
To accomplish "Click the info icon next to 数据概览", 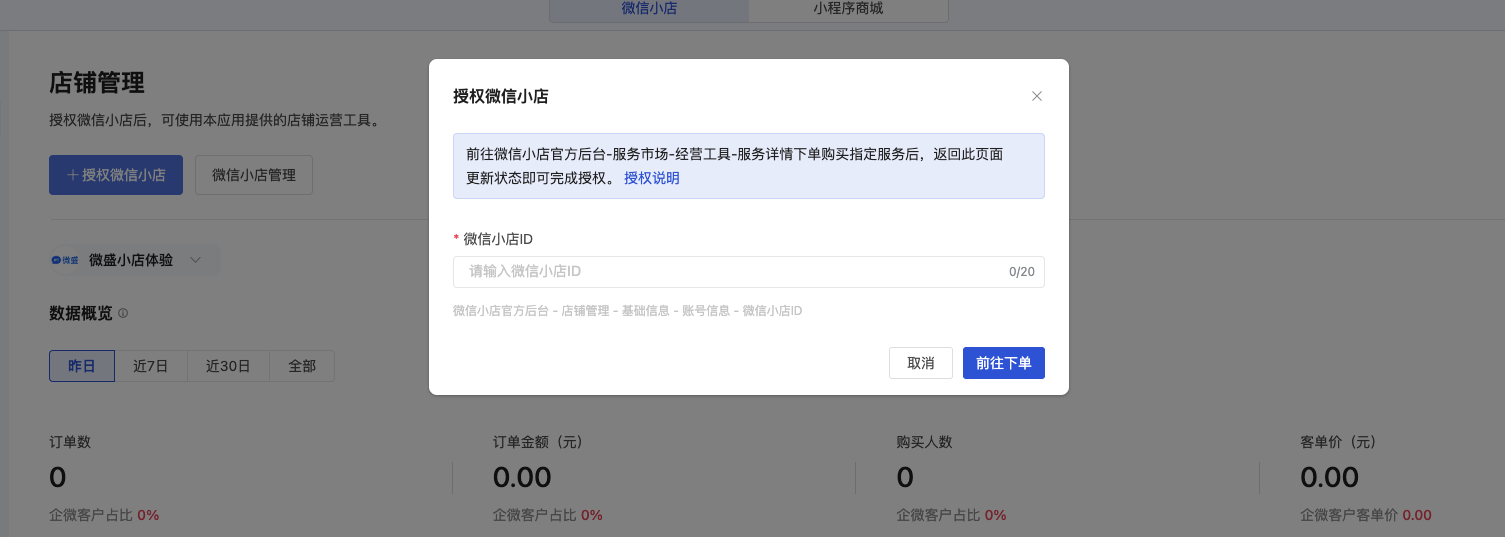I will (123, 313).
